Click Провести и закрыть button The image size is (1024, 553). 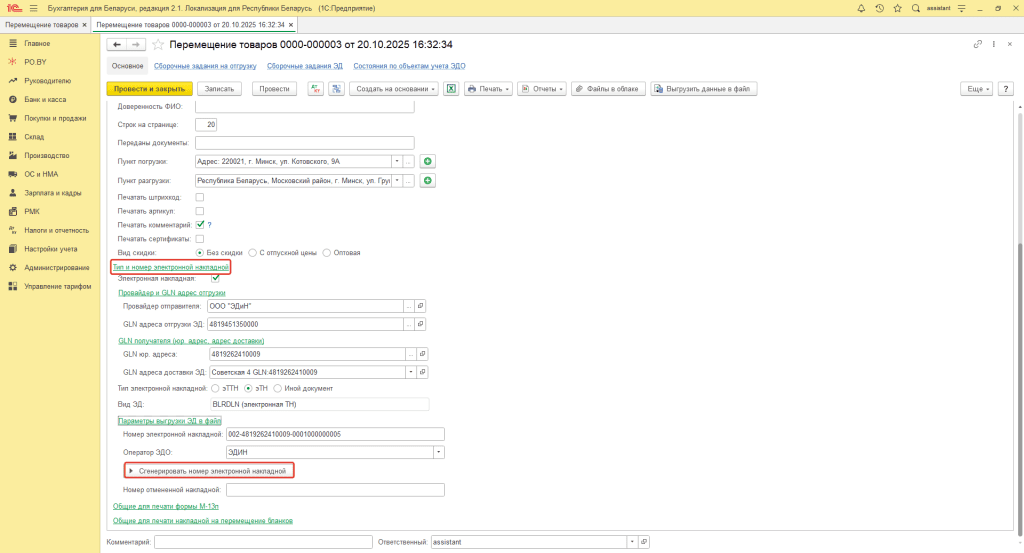tap(147, 89)
